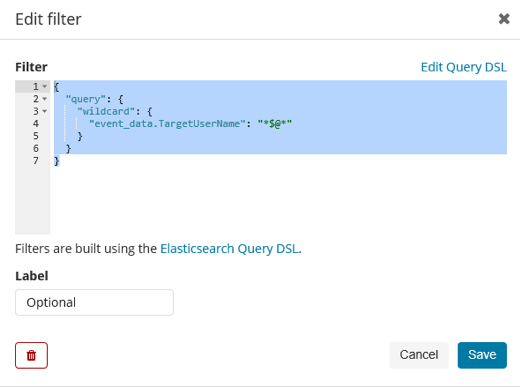Focus the optional Label input field
This screenshot has height=387, width=520.
point(94,302)
